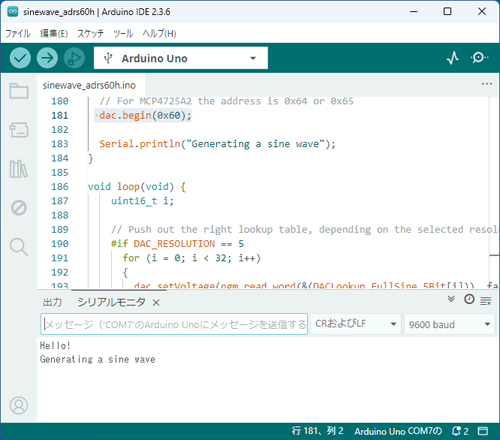
Task: Open the ヘルプ(H) menu
Action: click(159, 33)
